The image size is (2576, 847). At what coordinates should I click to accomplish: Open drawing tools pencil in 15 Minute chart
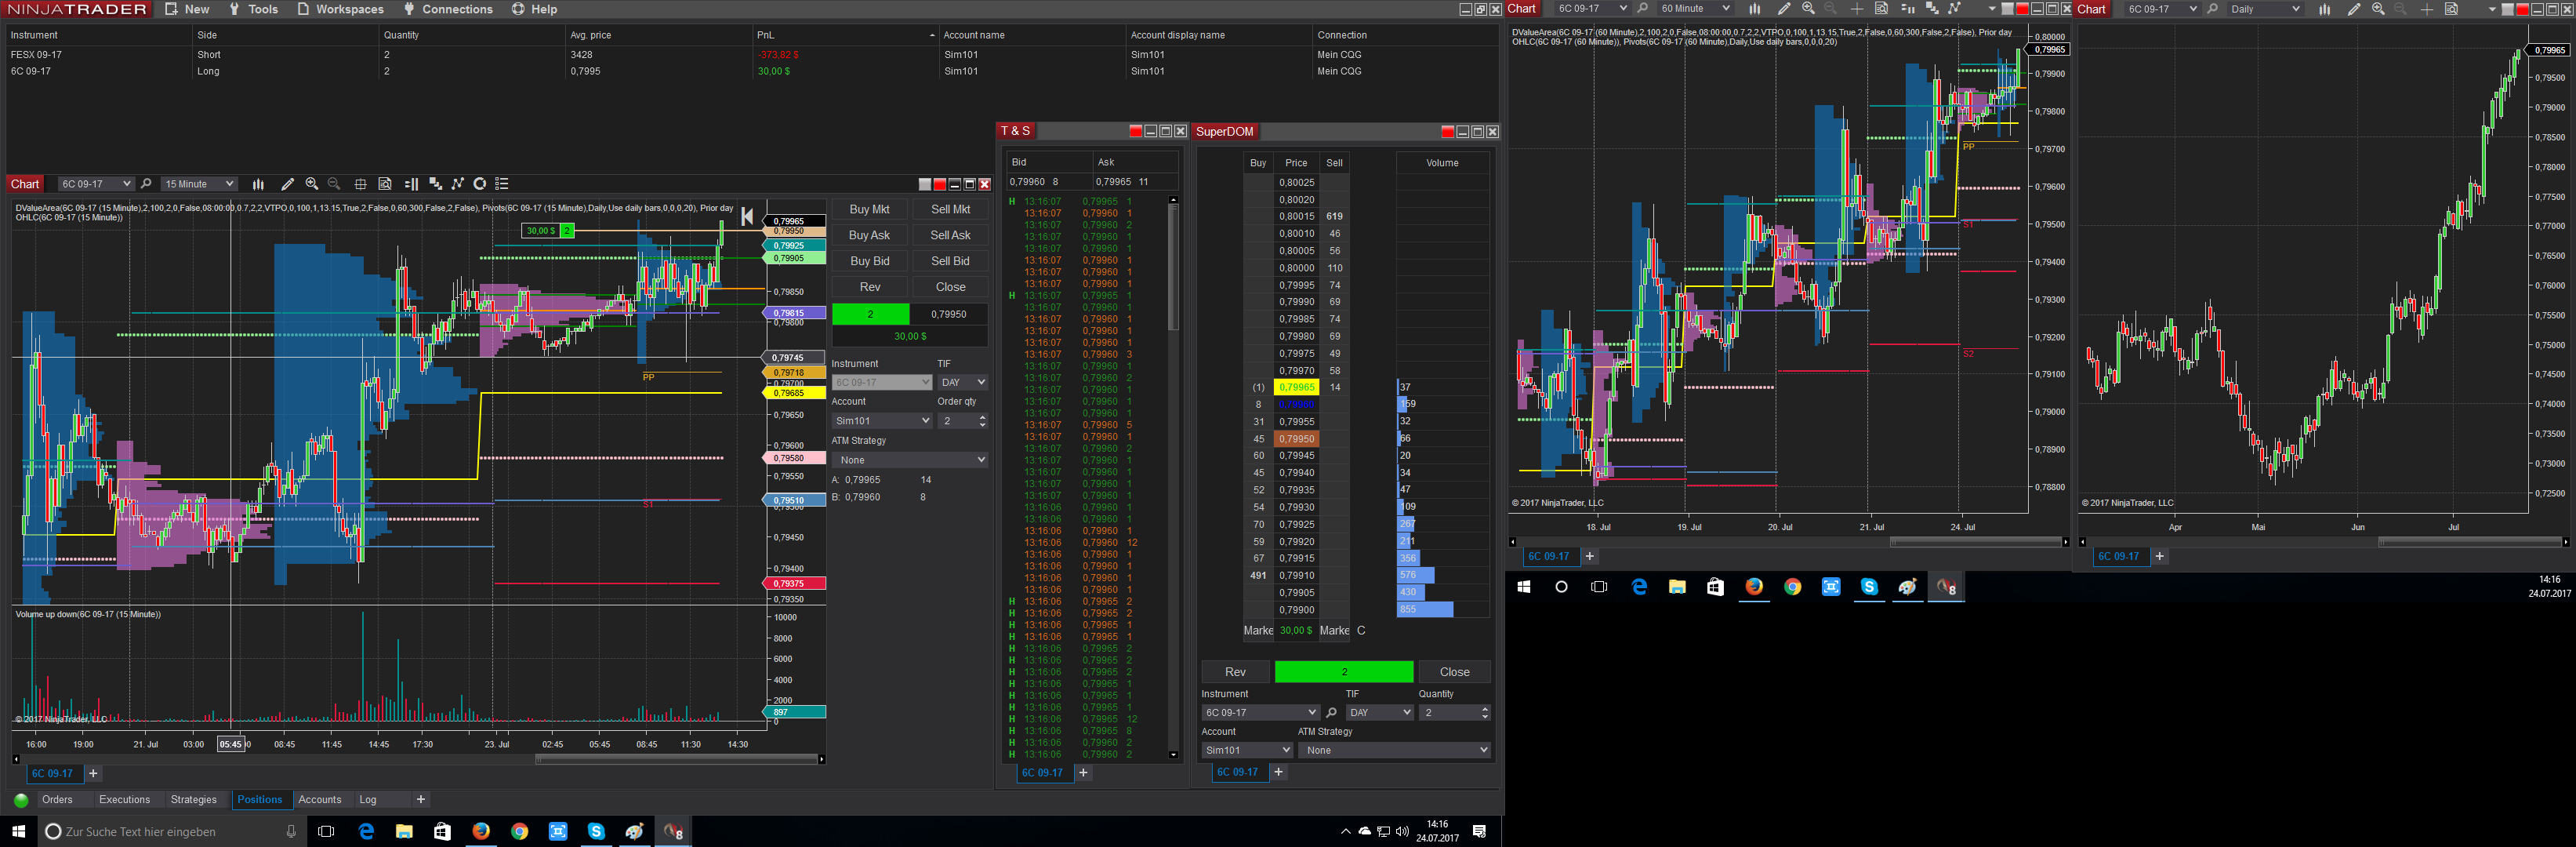pos(287,184)
